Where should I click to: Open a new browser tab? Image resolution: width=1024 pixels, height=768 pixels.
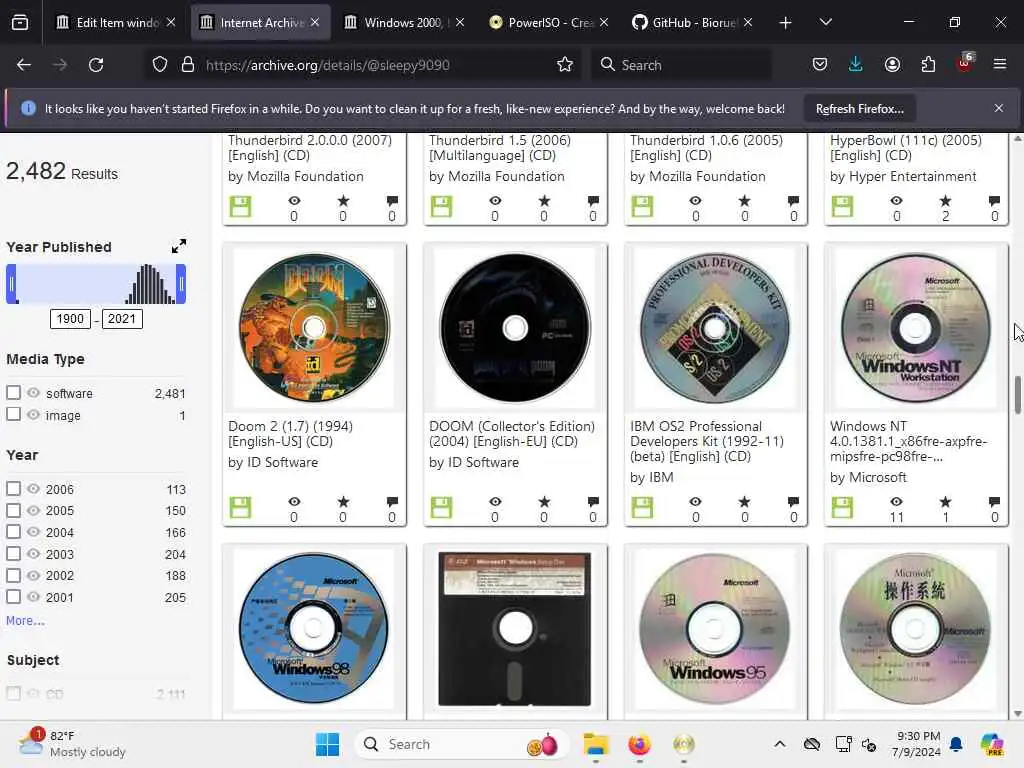click(x=785, y=23)
